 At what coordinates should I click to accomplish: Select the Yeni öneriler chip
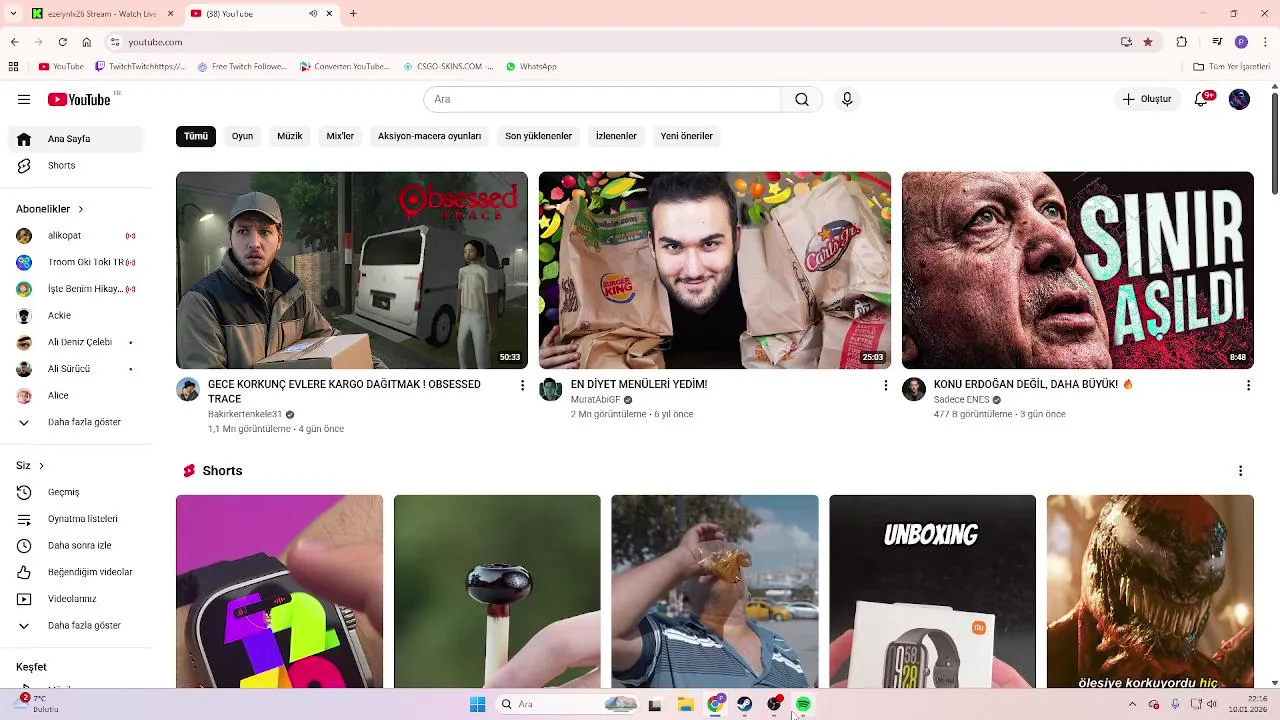pyautogui.click(x=687, y=136)
